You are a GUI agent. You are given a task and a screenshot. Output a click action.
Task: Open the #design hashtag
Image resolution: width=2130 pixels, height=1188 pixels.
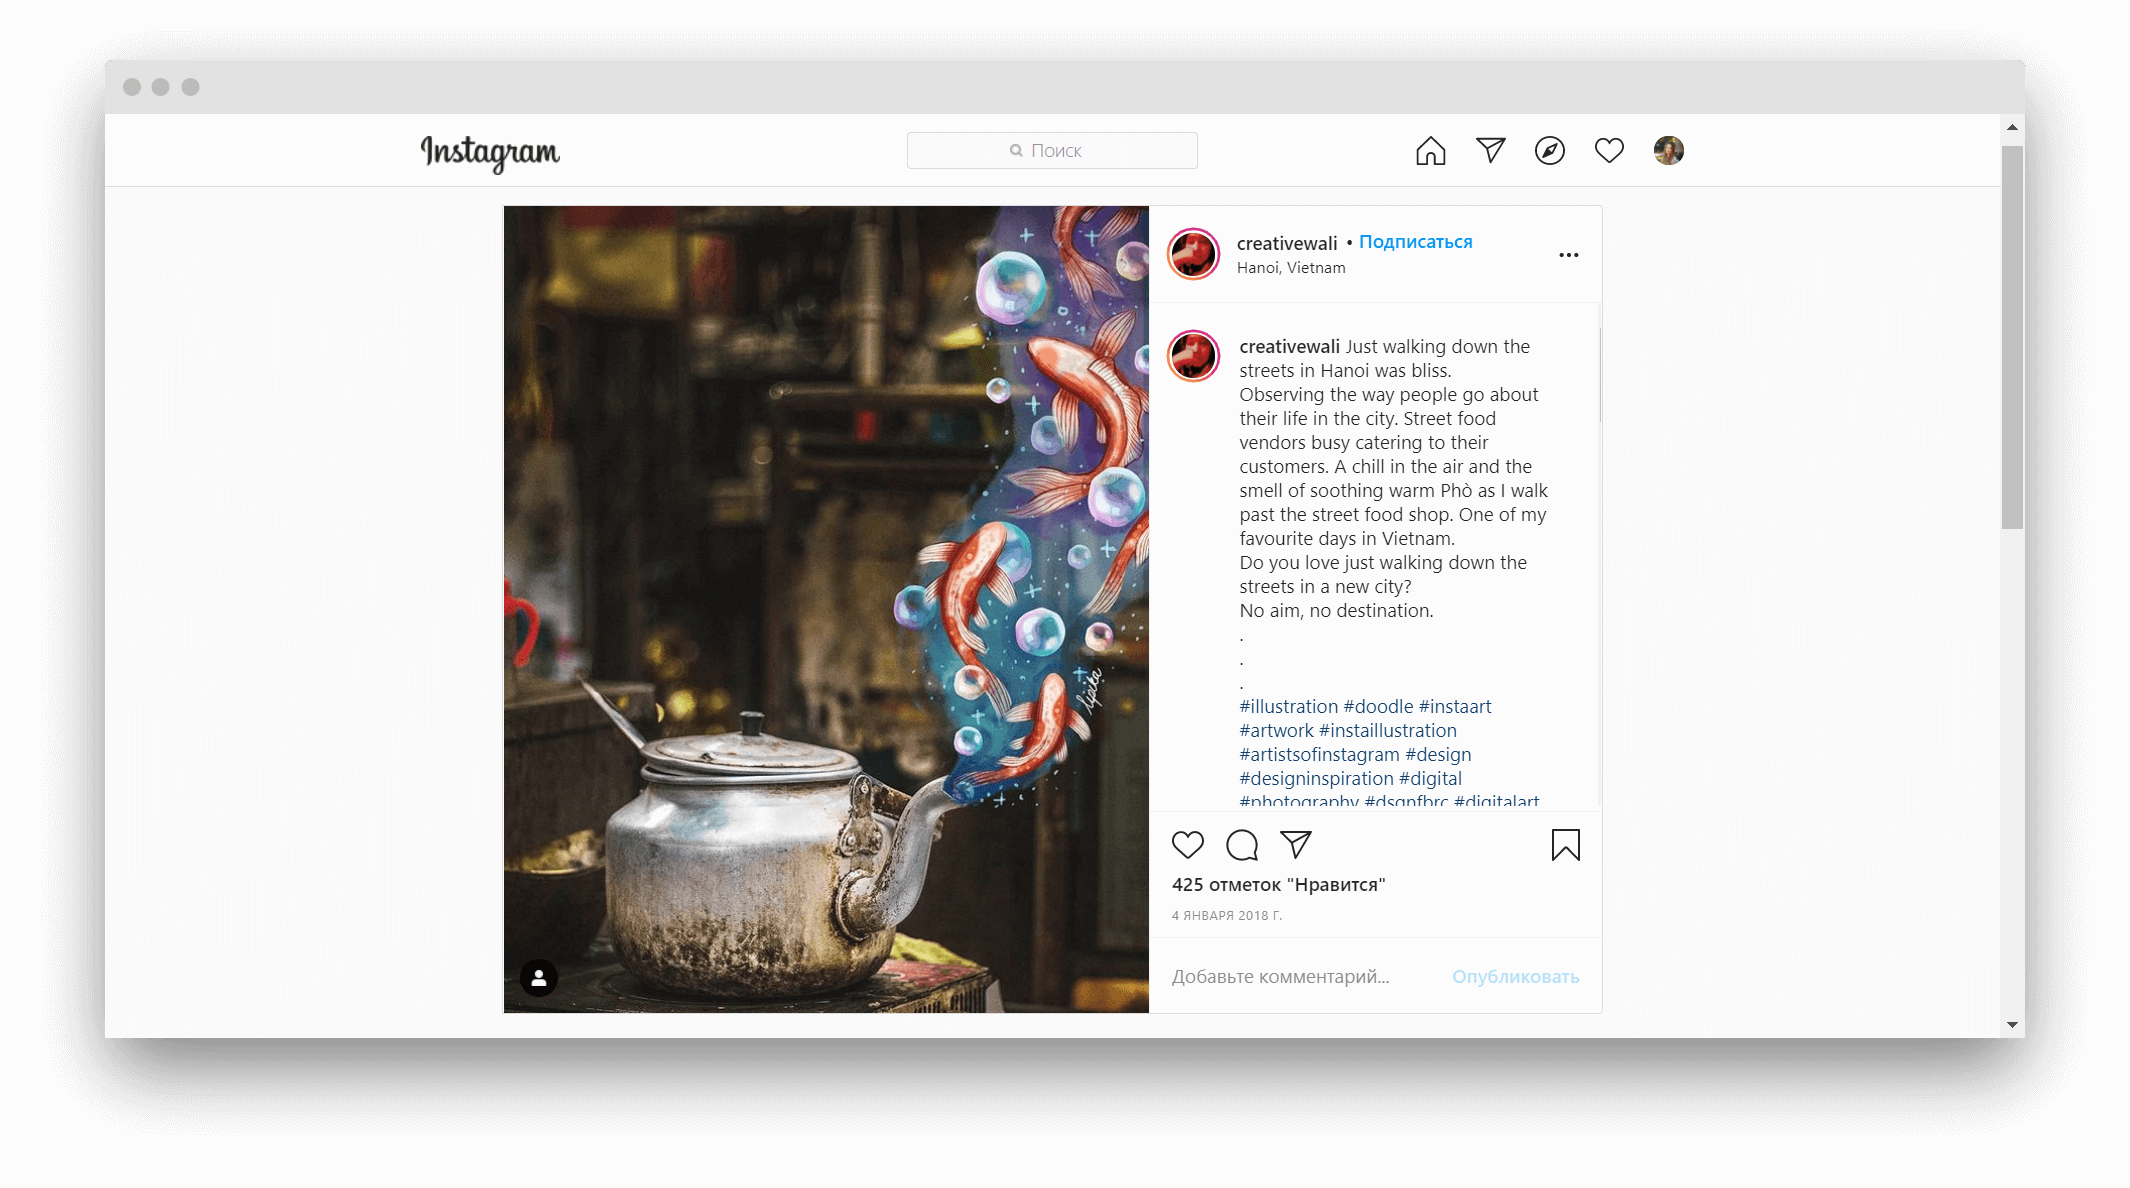(x=1438, y=755)
